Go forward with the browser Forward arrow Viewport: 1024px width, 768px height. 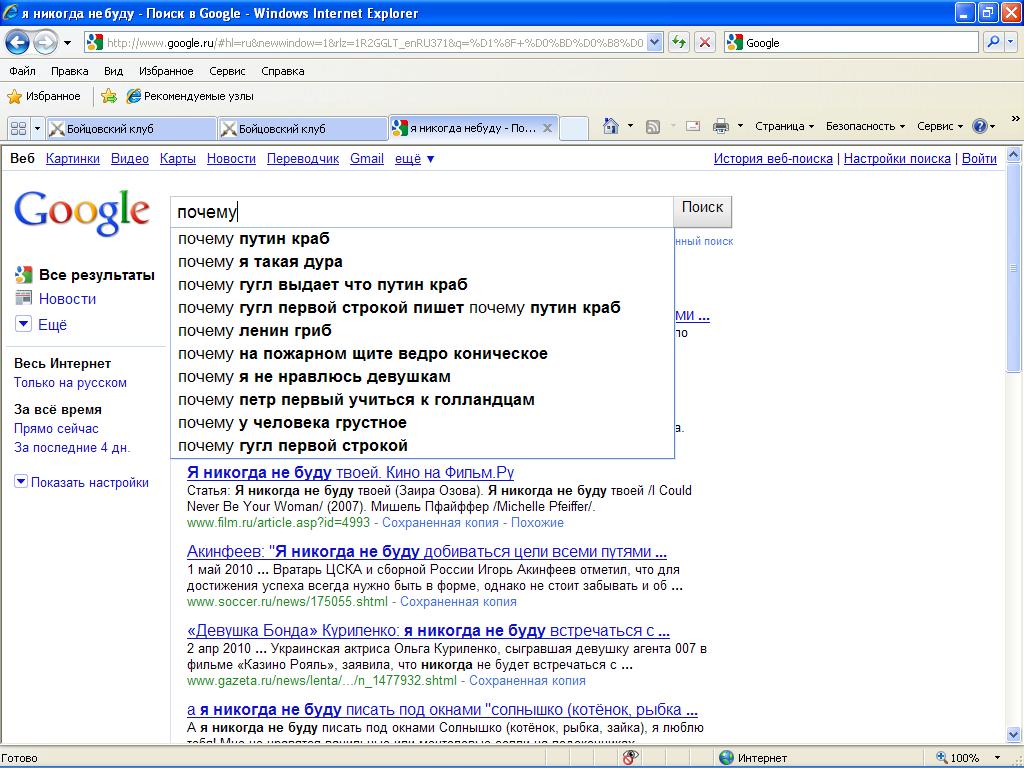click(44, 43)
